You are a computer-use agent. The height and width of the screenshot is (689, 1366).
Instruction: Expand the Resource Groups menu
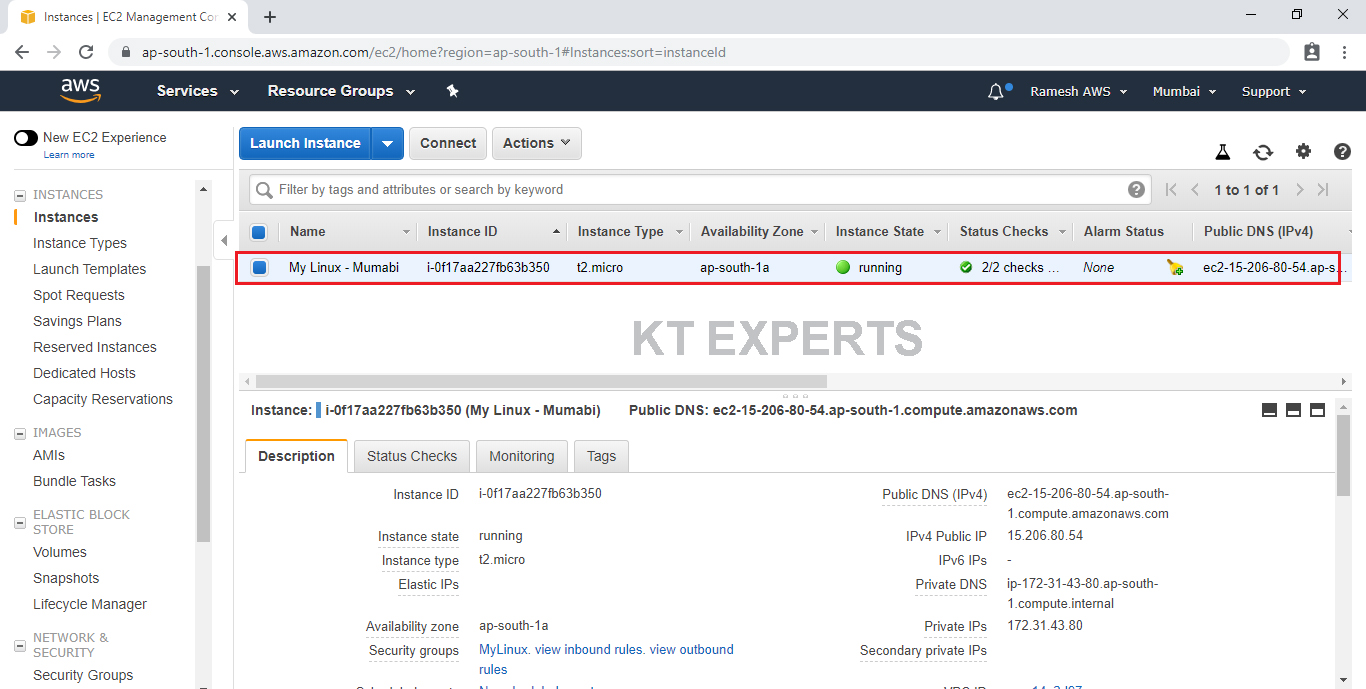point(341,91)
